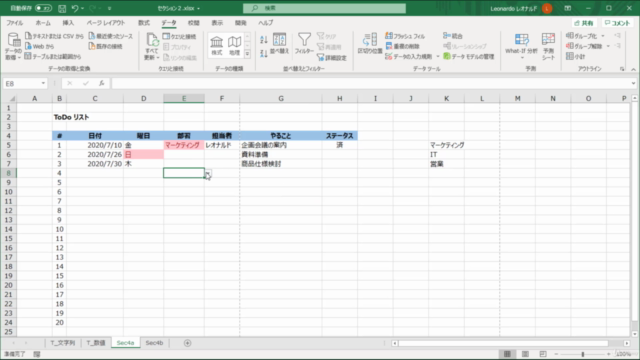Click the search box in title bar

324,8
